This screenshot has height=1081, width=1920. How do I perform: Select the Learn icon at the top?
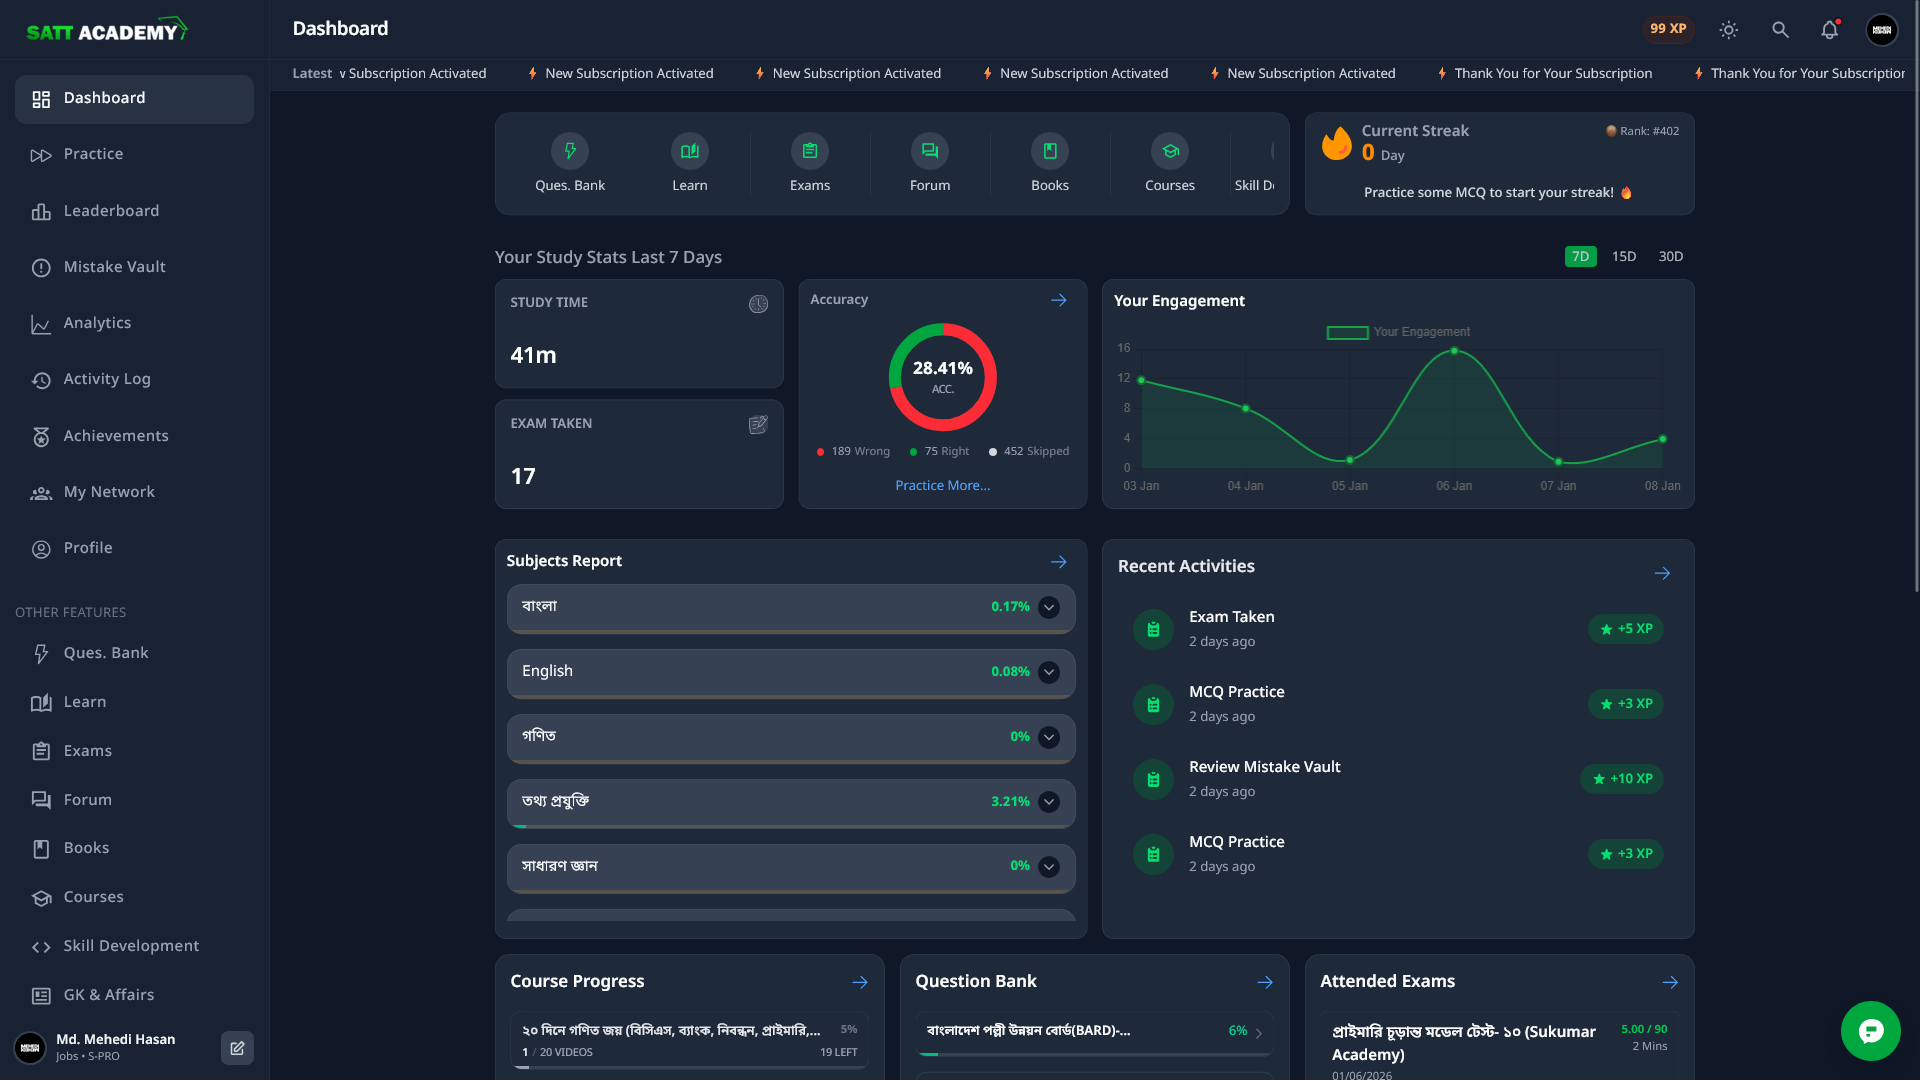coord(690,151)
